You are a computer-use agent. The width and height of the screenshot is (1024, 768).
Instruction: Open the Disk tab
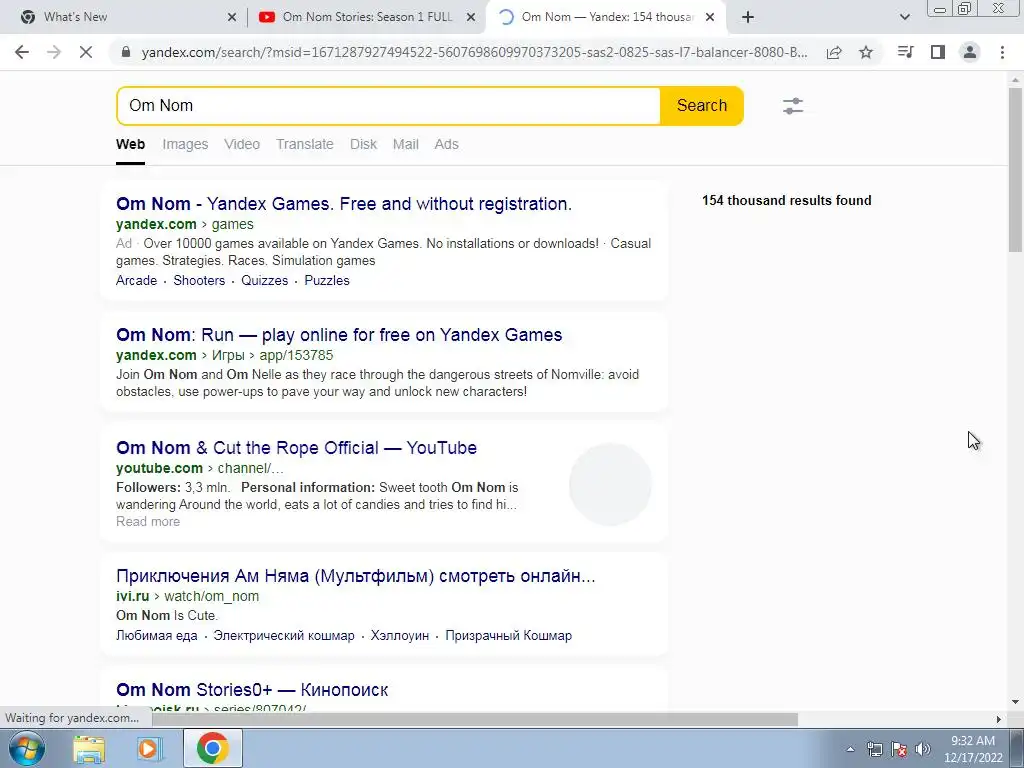[363, 144]
